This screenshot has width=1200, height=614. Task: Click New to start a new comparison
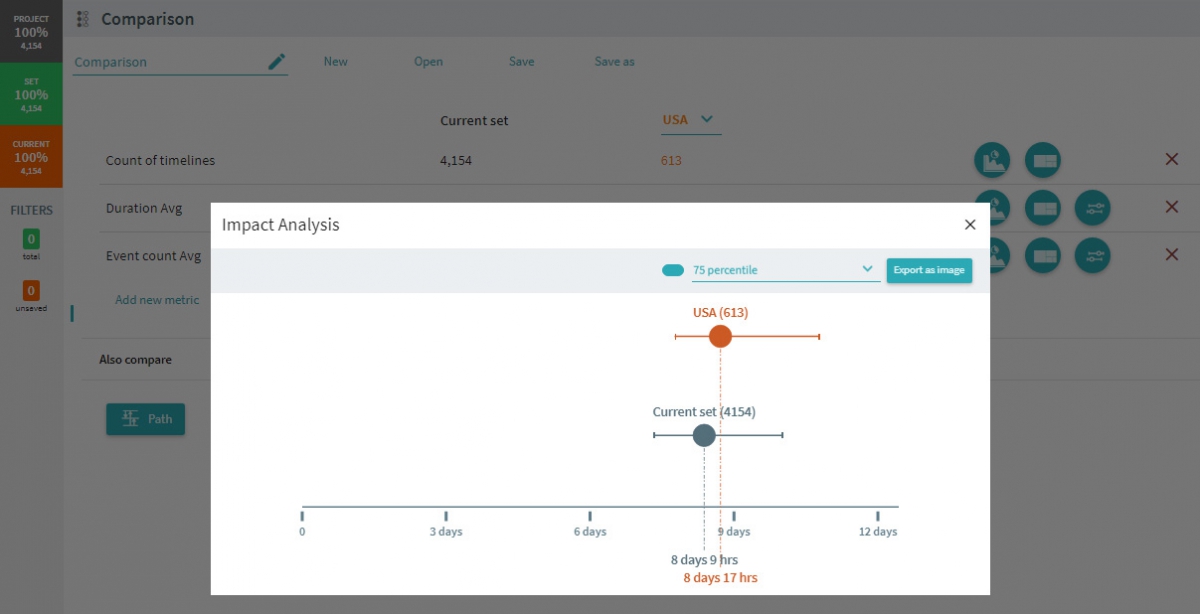335,61
